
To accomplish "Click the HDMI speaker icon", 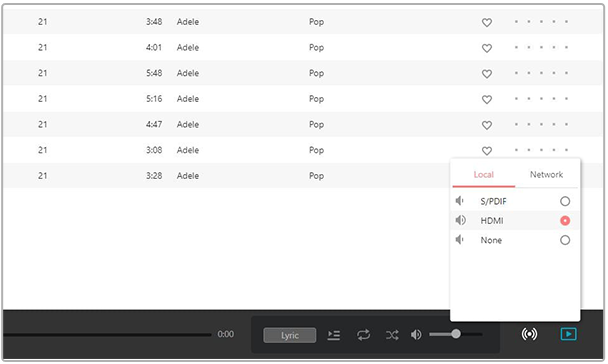I will 460,220.
